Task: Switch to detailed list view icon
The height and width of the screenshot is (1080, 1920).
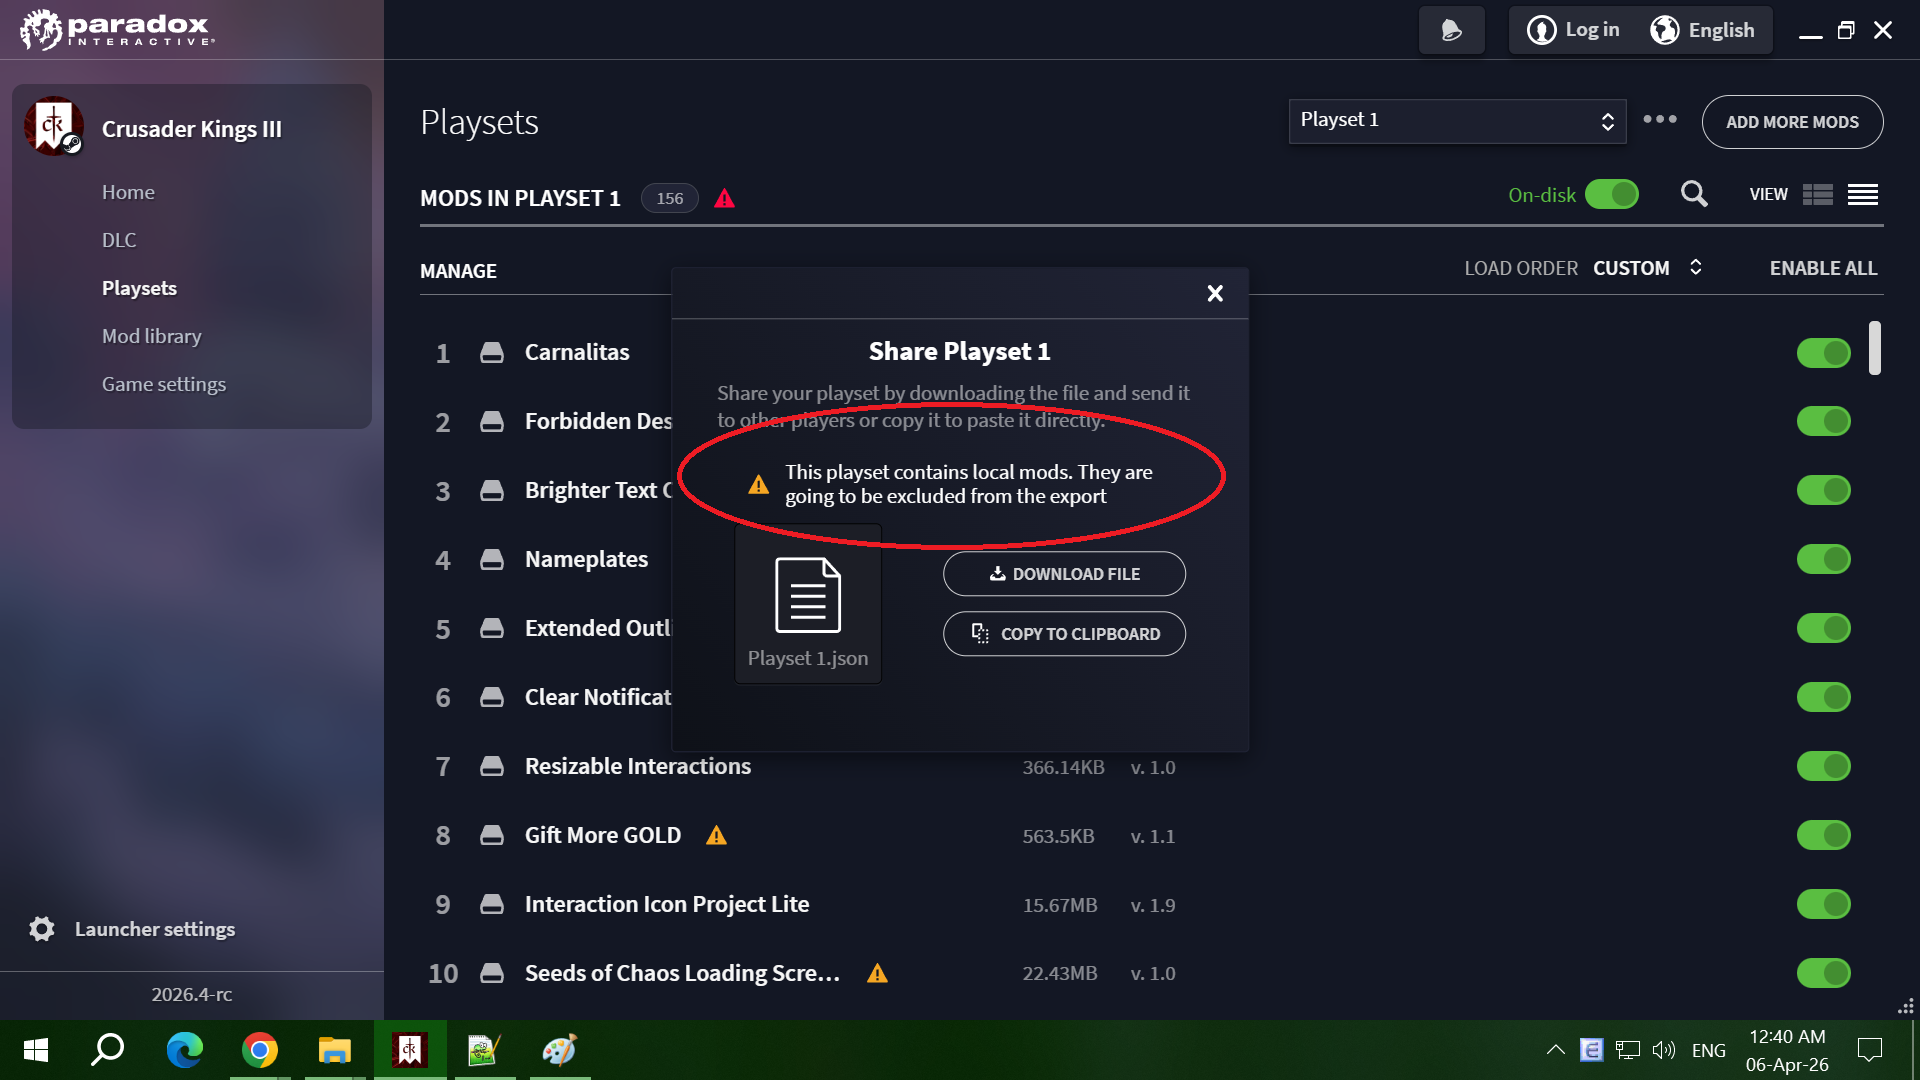Action: 1818,194
